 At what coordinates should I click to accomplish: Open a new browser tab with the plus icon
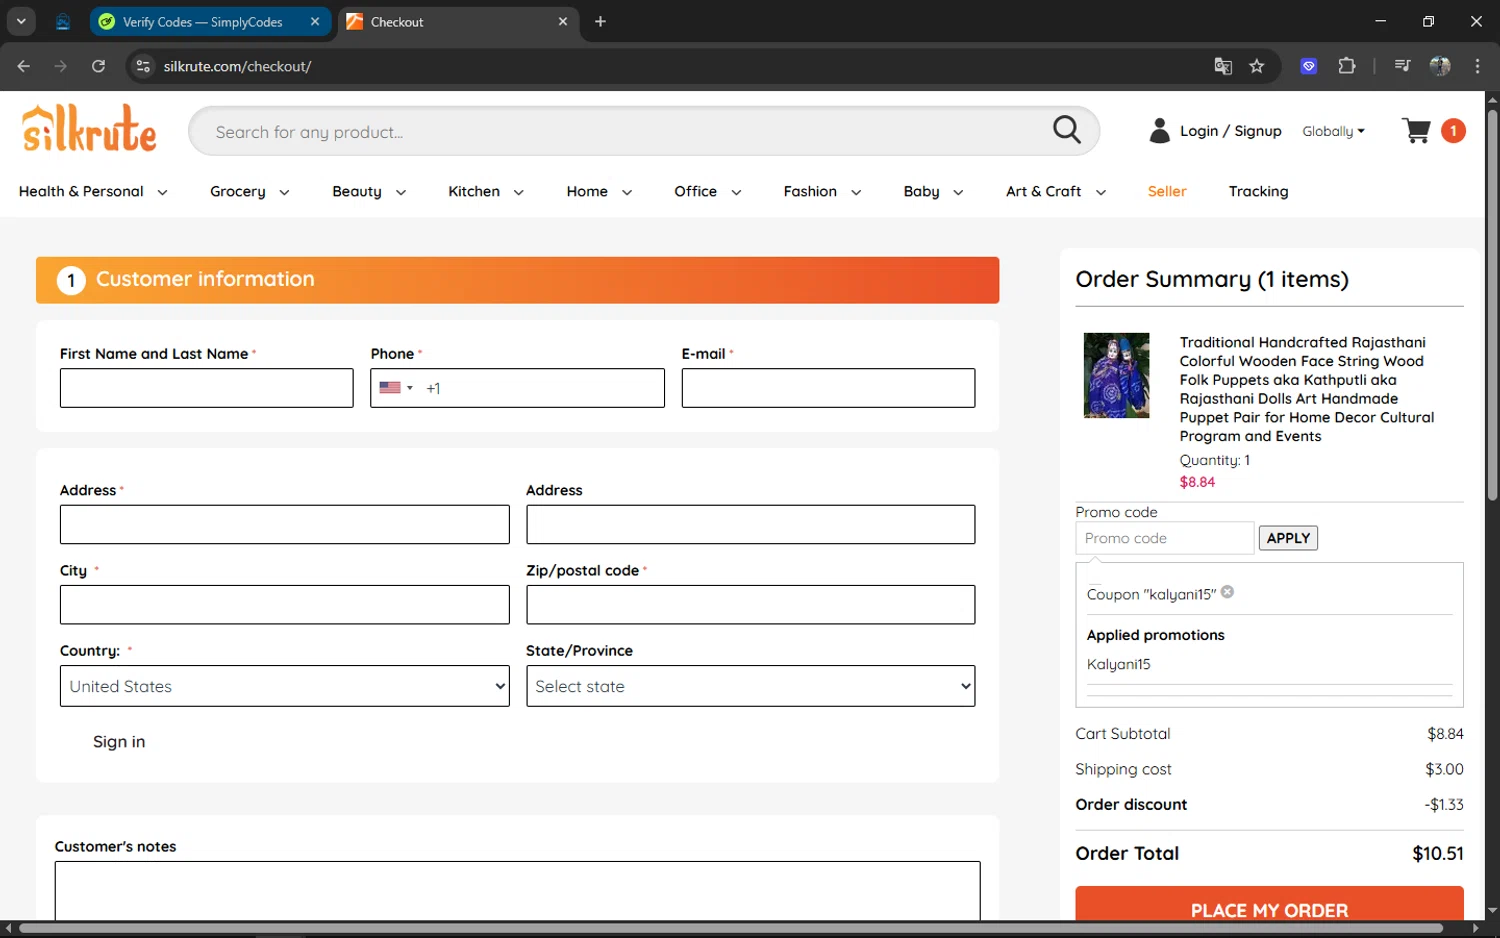(x=600, y=21)
